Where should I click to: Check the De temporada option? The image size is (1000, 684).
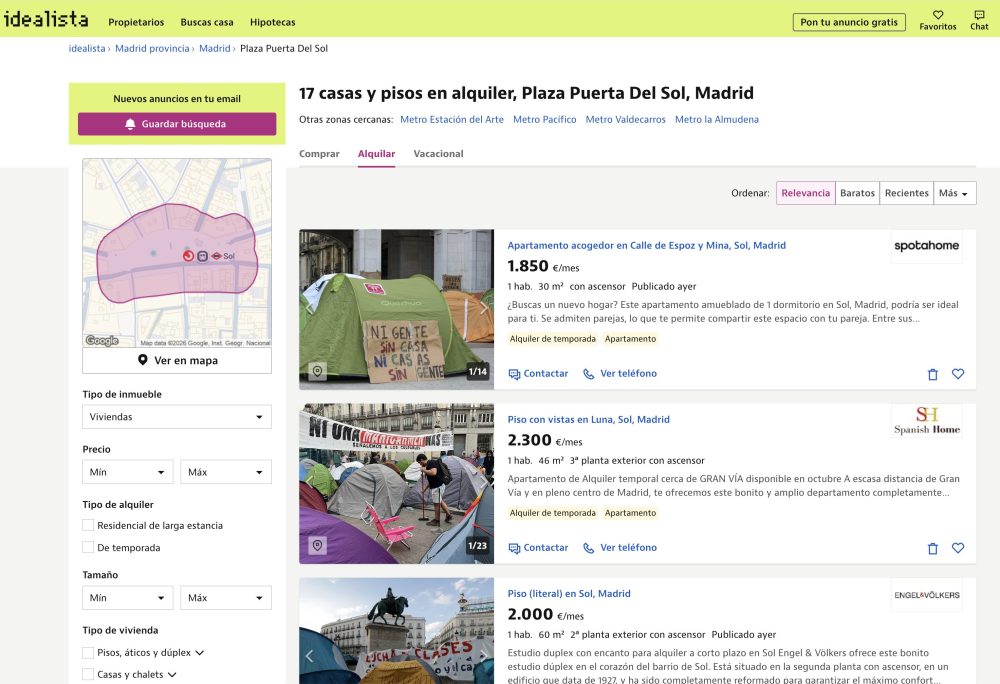pyautogui.click(x=88, y=547)
